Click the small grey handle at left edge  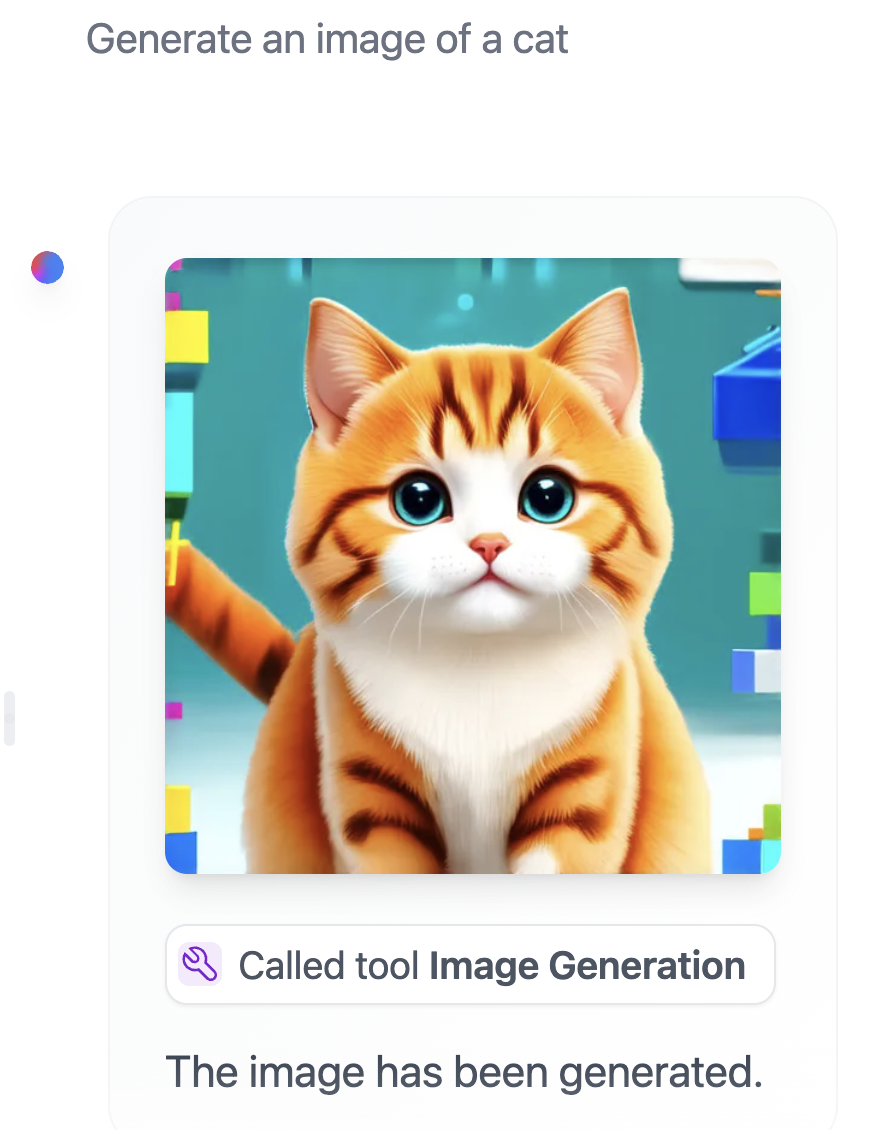point(9,718)
